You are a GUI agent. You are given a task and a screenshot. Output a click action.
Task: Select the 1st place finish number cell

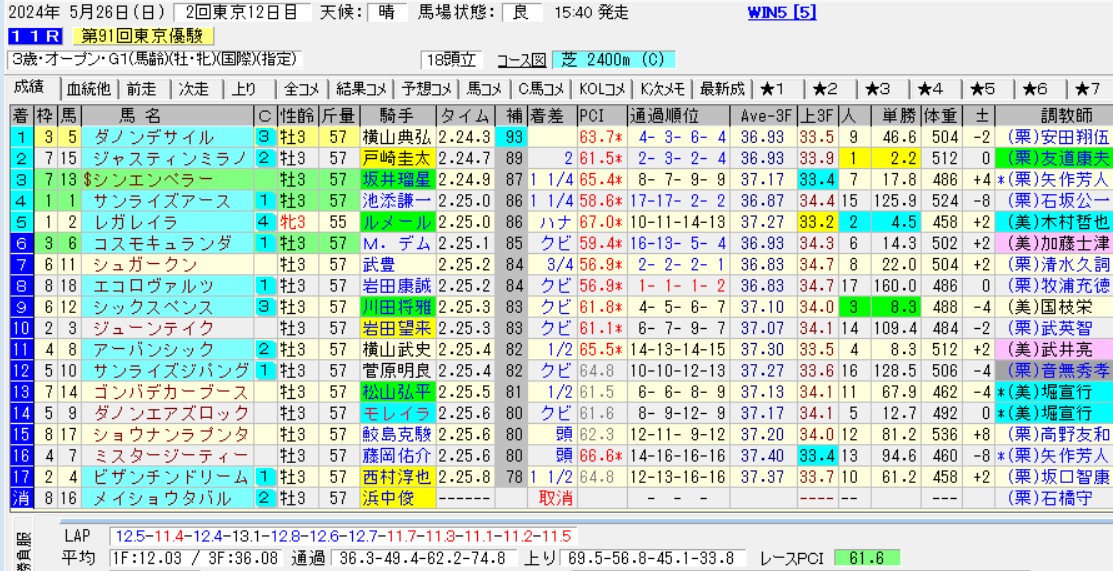(20, 136)
